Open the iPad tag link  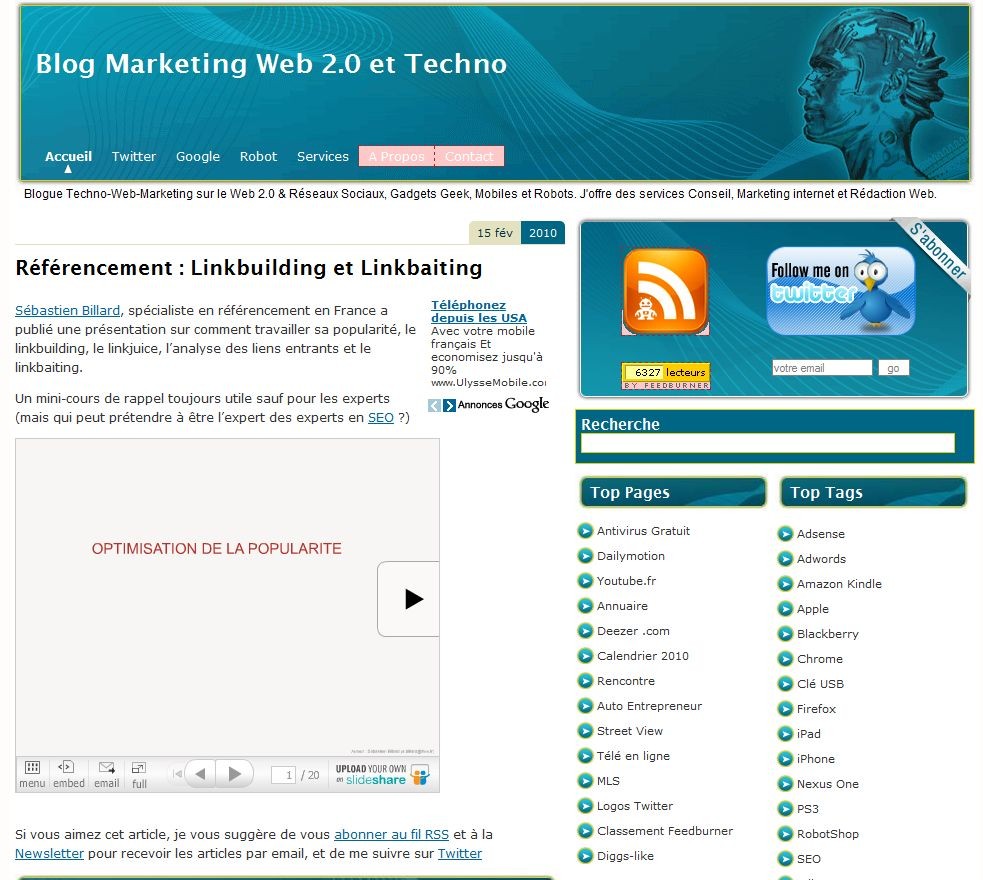[808, 734]
